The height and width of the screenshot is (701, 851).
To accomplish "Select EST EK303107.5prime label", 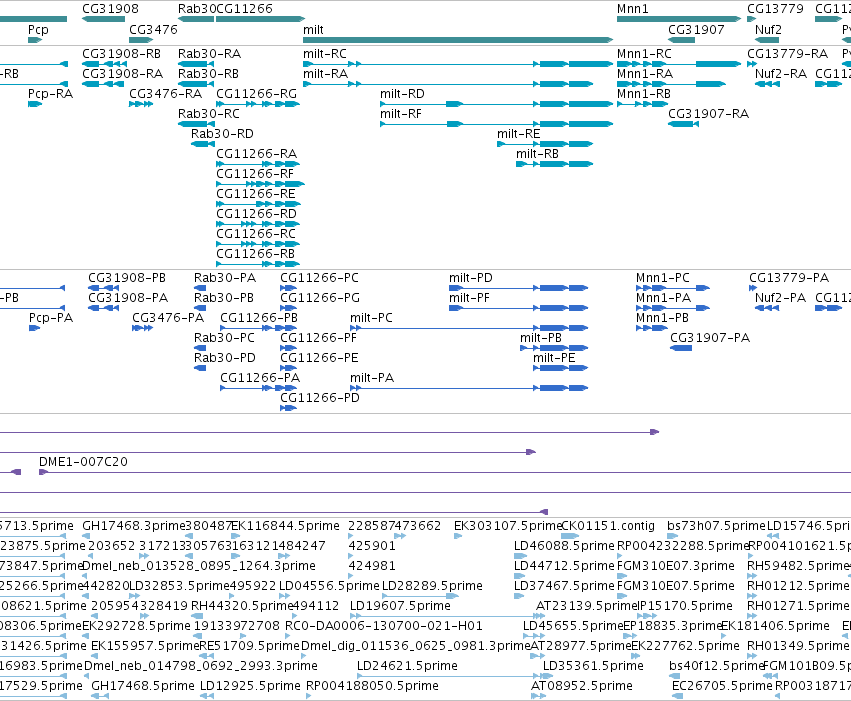I will point(507,526).
